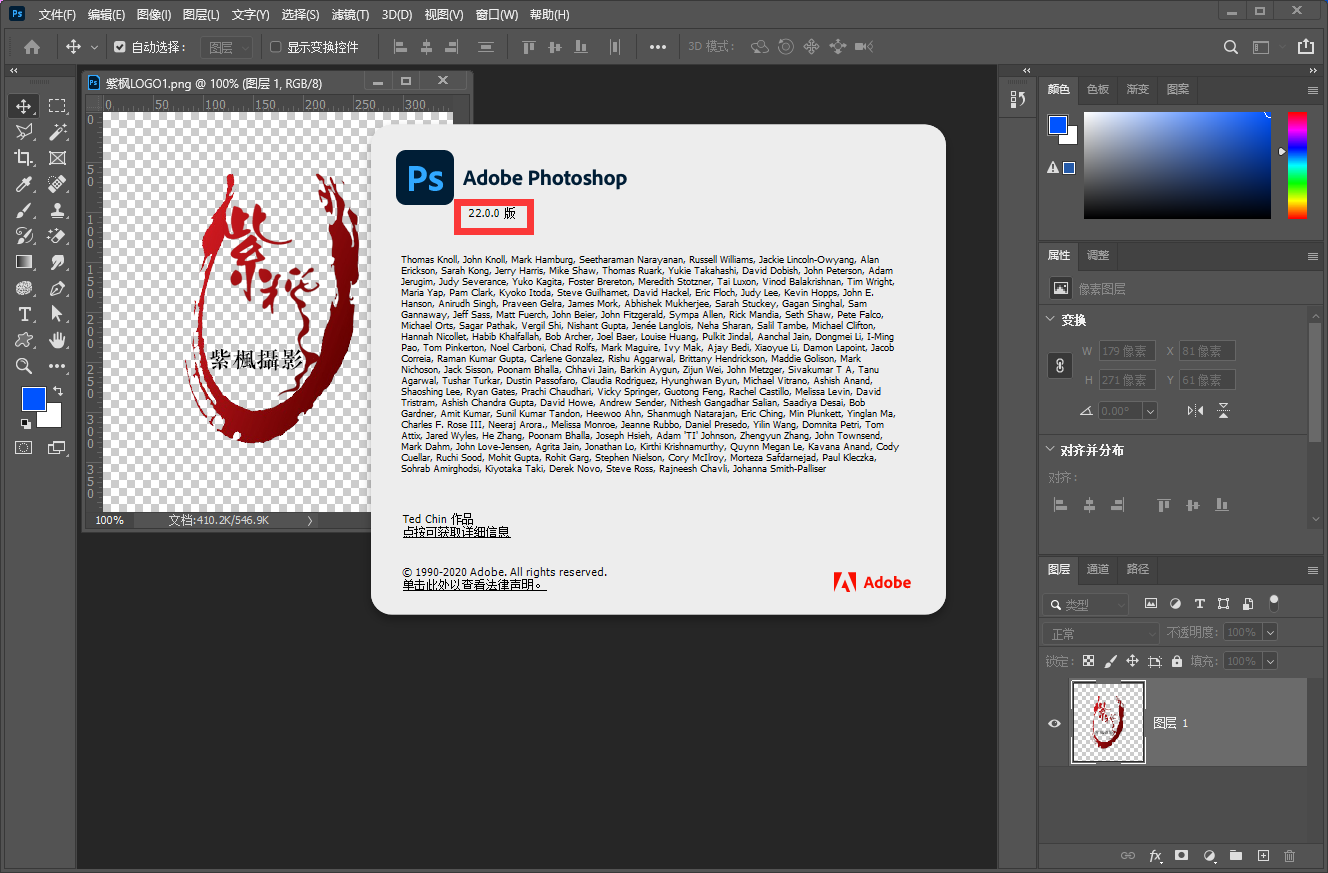This screenshot has height=873, width=1328.
Task: Select the History Brush tool
Action: 24,236
